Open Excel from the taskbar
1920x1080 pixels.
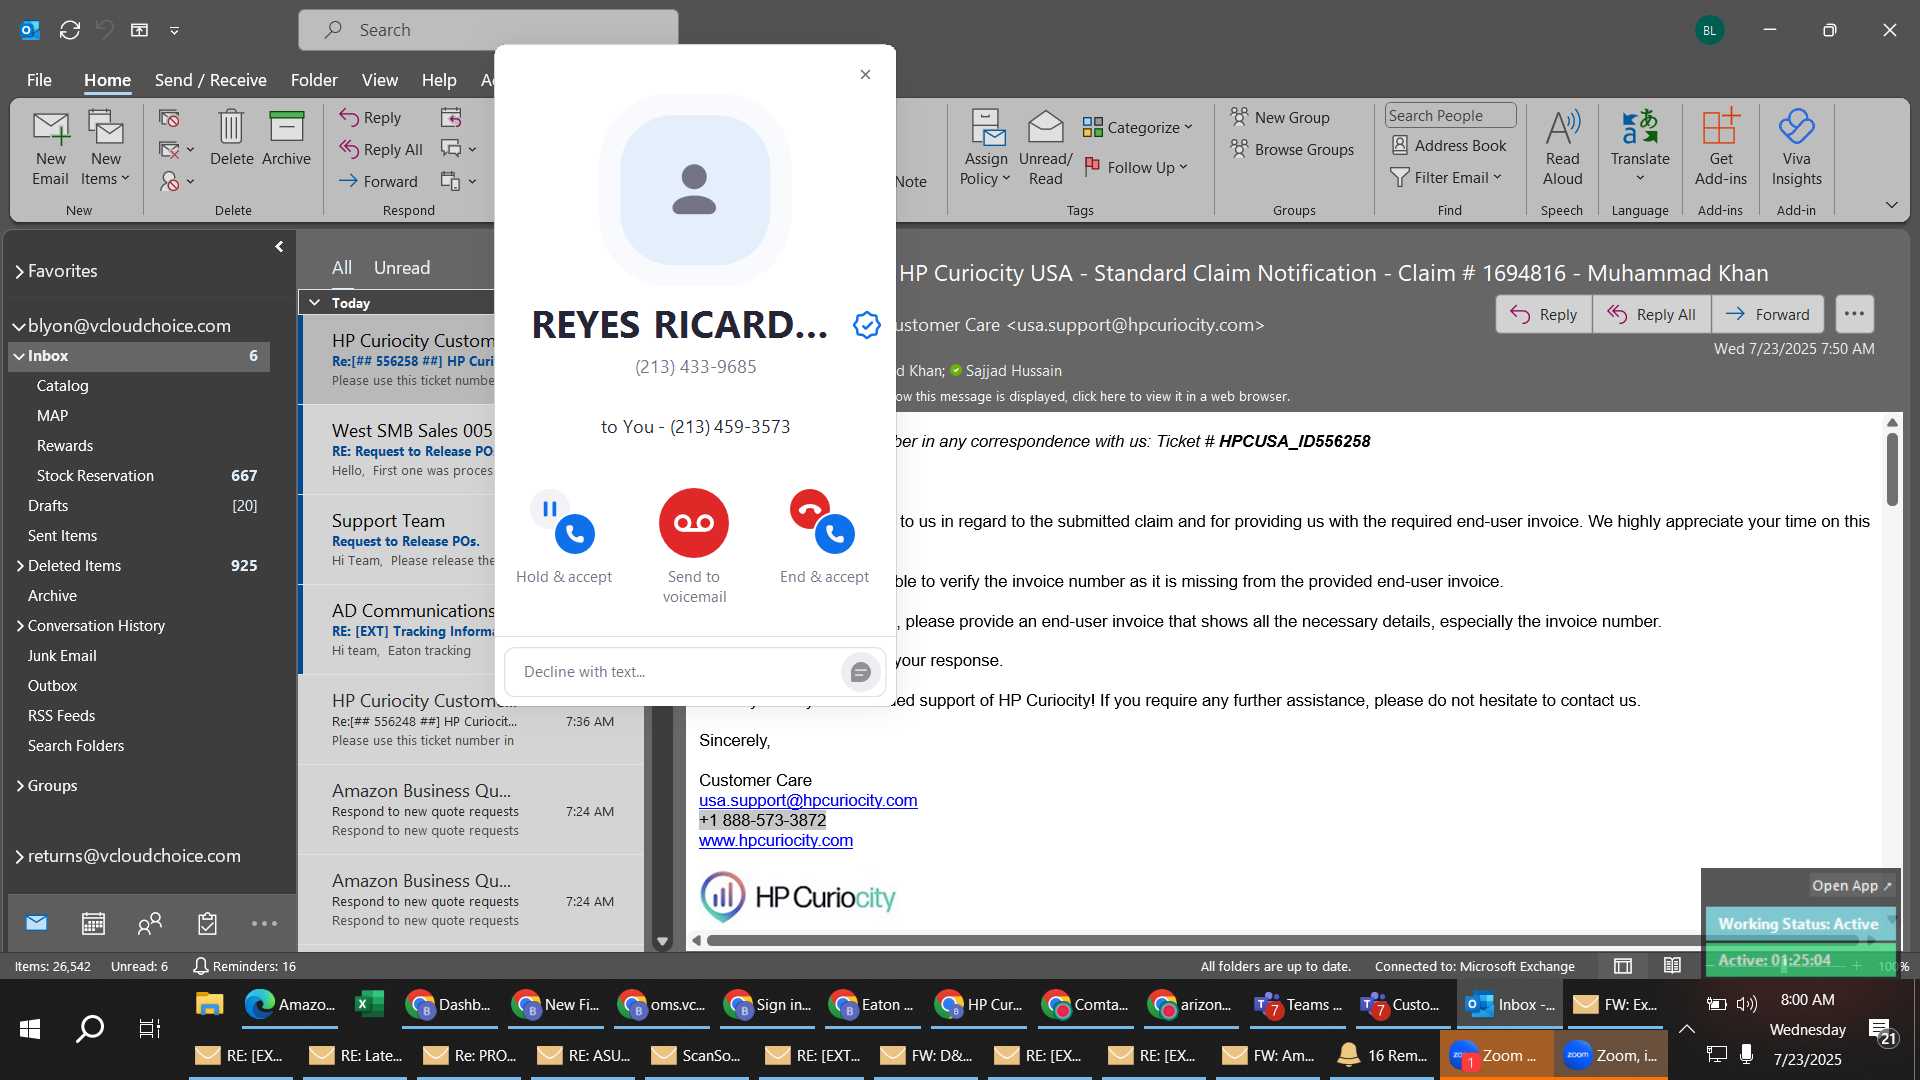pos(369,1005)
